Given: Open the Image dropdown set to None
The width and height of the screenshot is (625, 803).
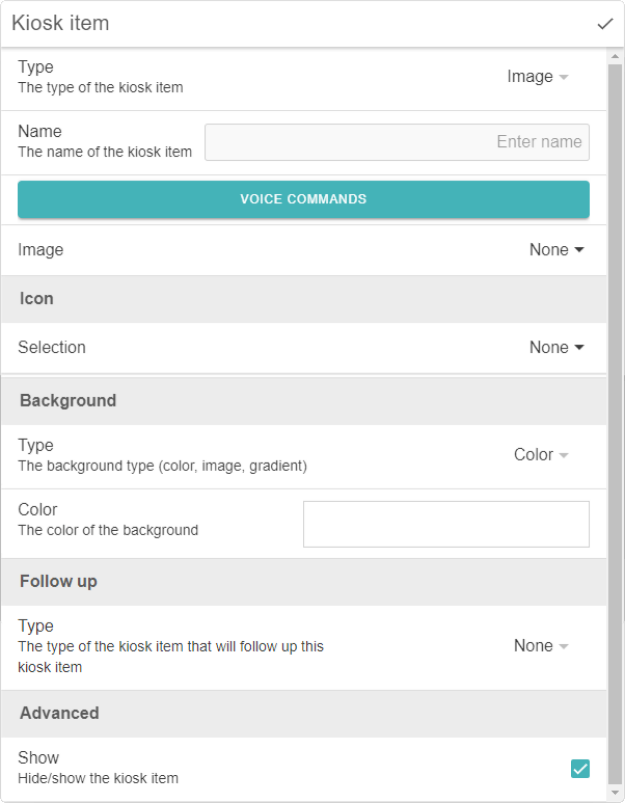Looking at the screenshot, I should coord(556,250).
